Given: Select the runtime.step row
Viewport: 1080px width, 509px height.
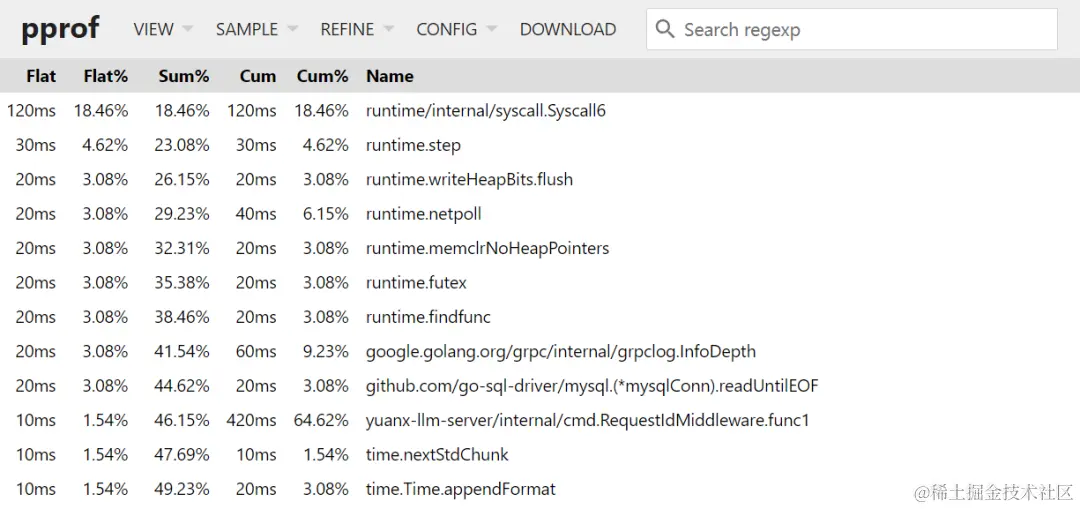Looking at the screenshot, I should pyautogui.click(x=413, y=145).
